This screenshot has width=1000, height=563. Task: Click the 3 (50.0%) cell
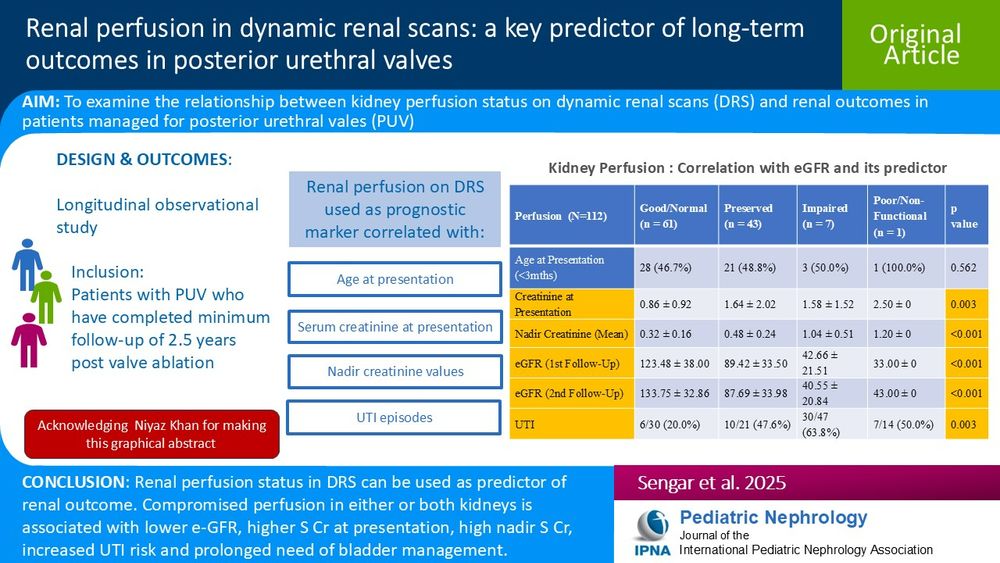832,268
